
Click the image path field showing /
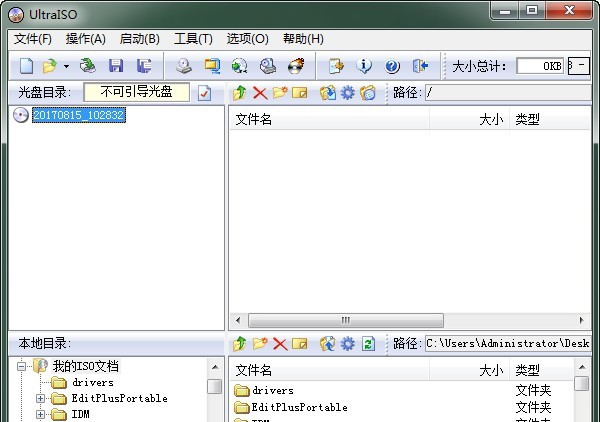coord(508,93)
